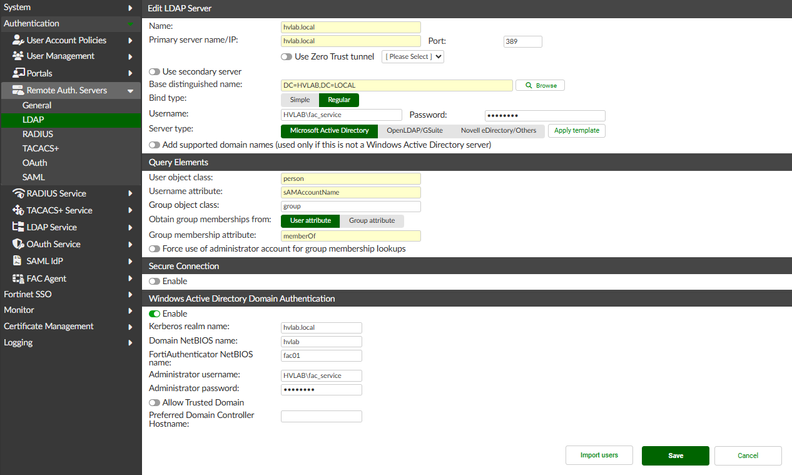Click the OAuth Service shield icon
This screenshot has width=792, height=475.
click(18, 244)
